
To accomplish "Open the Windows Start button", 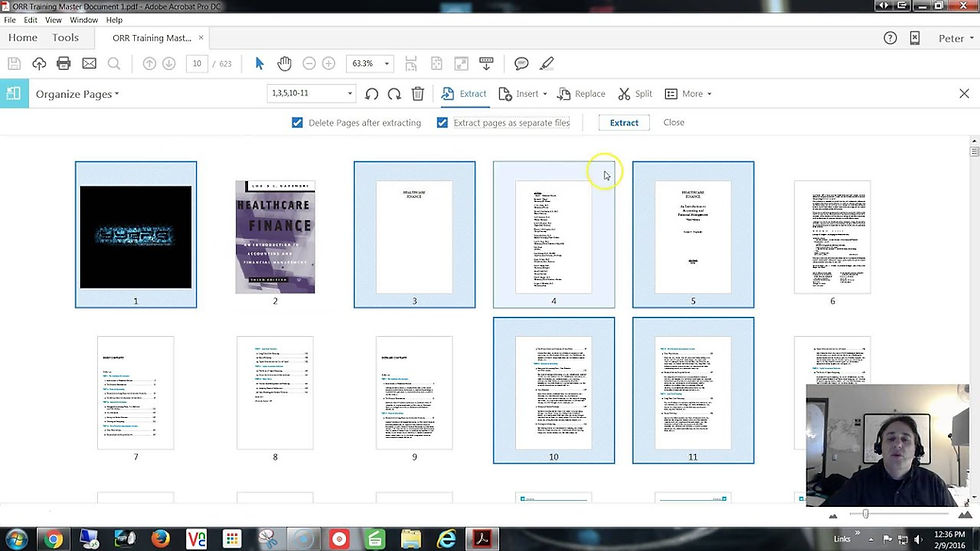I will (x=16, y=539).
